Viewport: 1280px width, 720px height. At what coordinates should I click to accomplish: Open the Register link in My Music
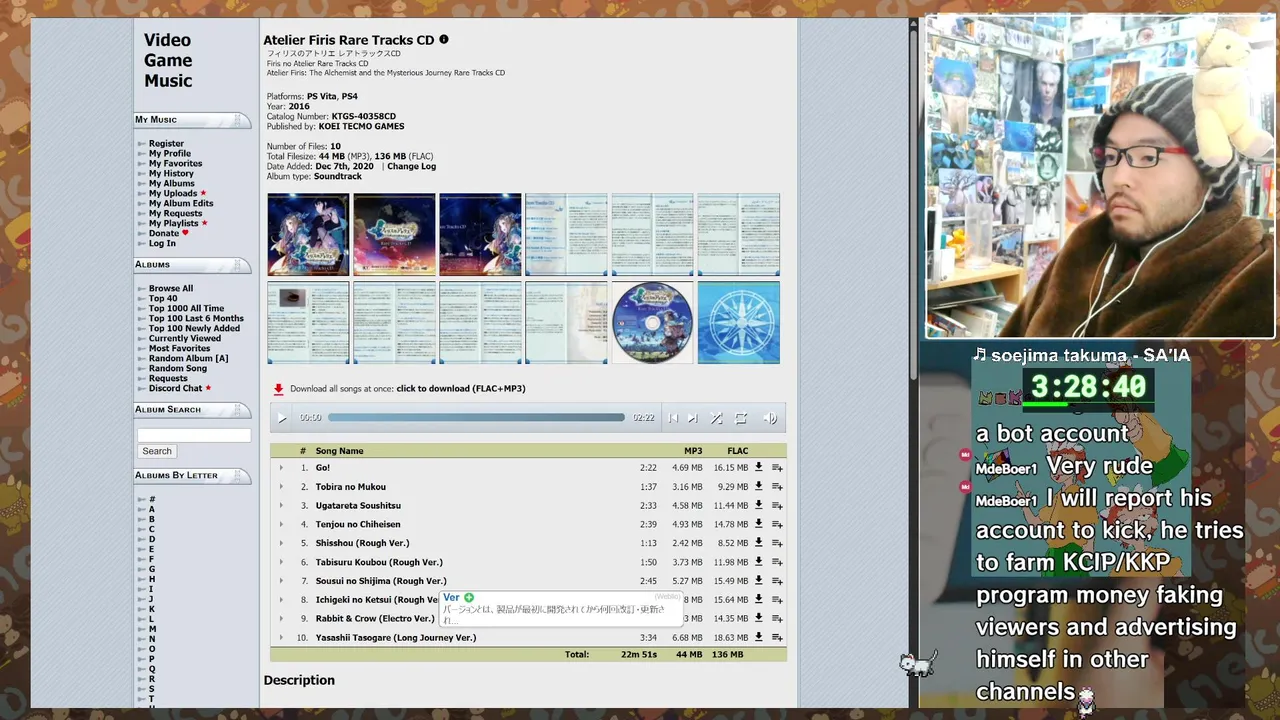click(166, 144)
